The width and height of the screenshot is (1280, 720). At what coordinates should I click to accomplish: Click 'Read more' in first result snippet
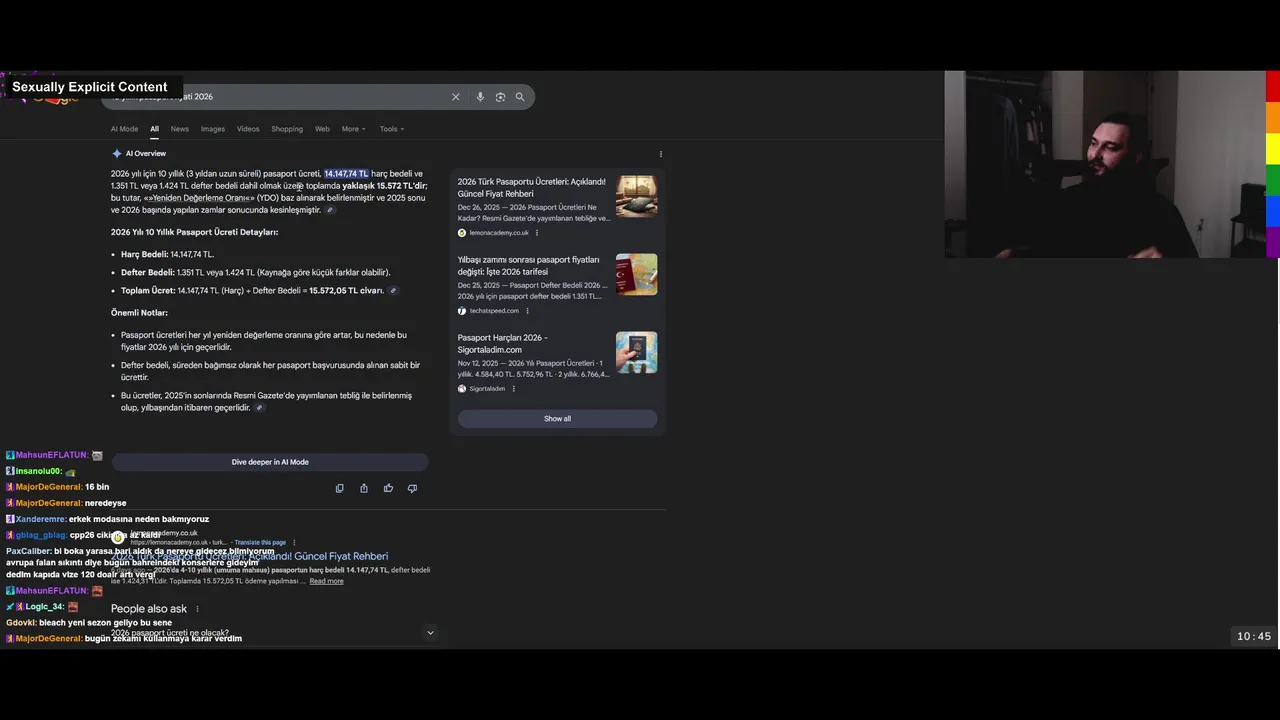click(x=326, y=581)
